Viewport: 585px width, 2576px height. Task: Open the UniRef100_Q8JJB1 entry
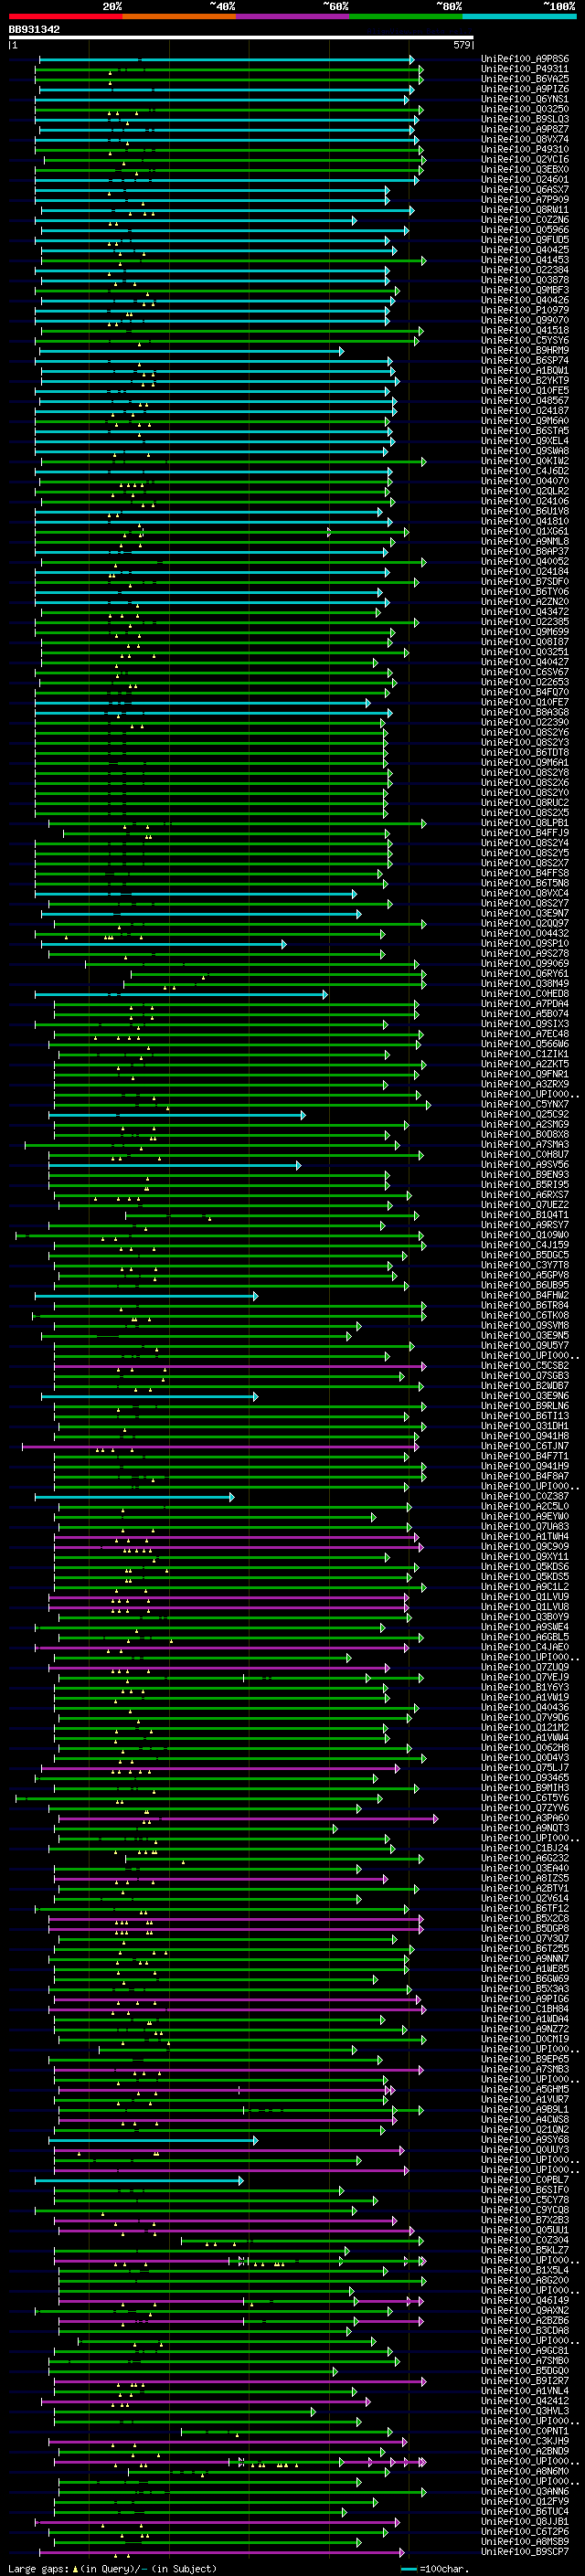click(525, 2521)
